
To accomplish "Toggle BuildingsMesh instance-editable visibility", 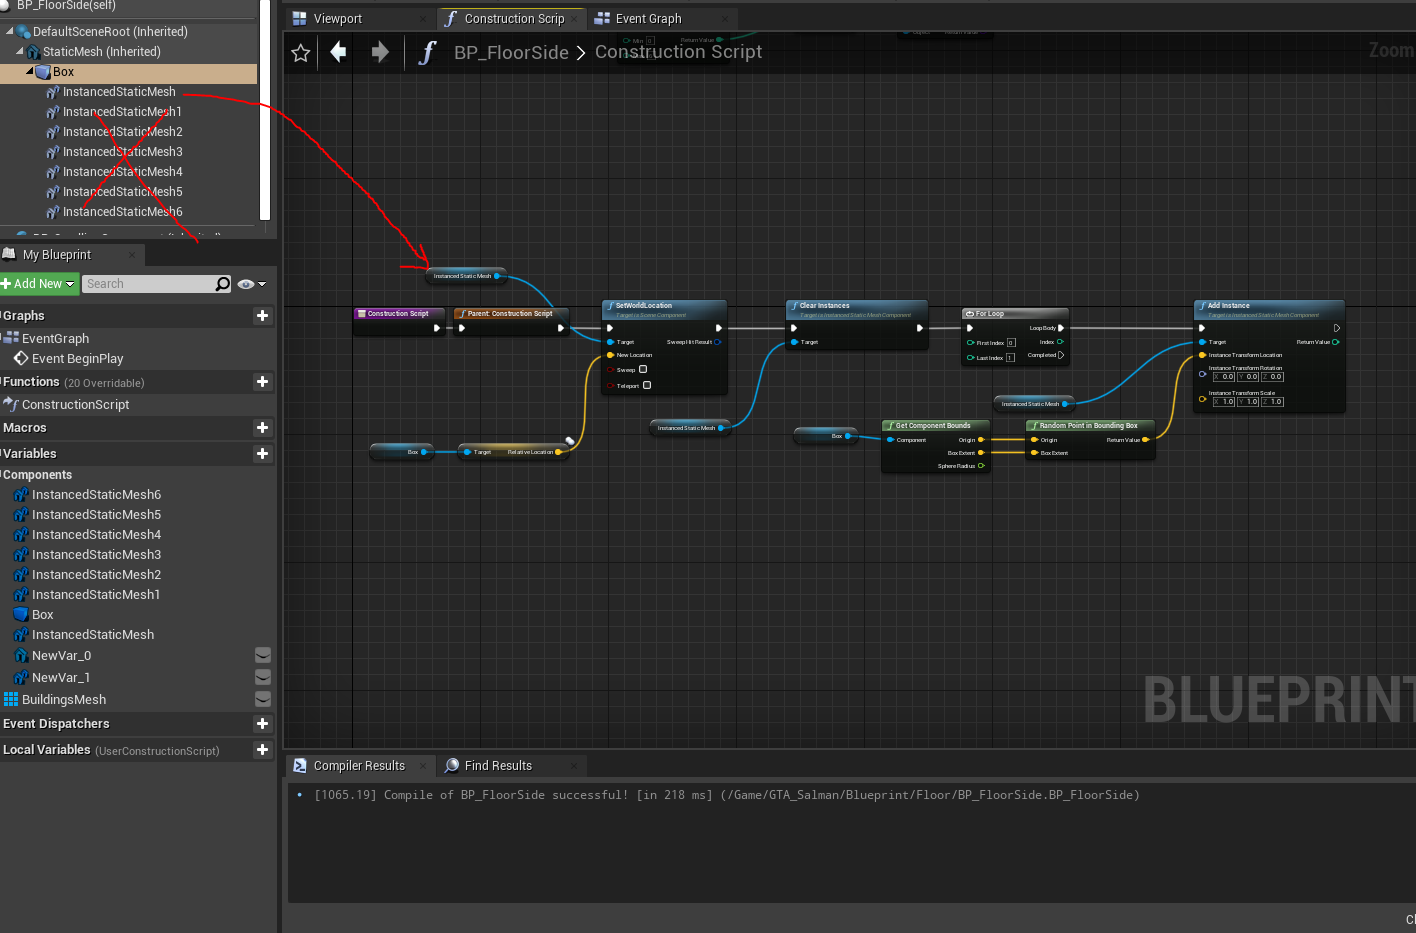I will pyautogui.click(x=263, y=699).
